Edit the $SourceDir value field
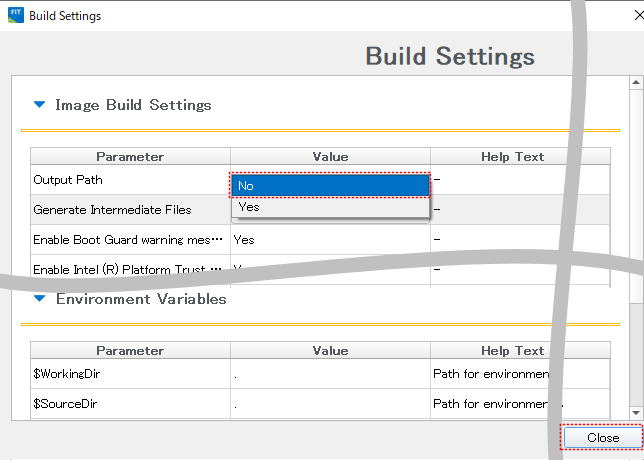644x460 pixels. coord(330,404)
